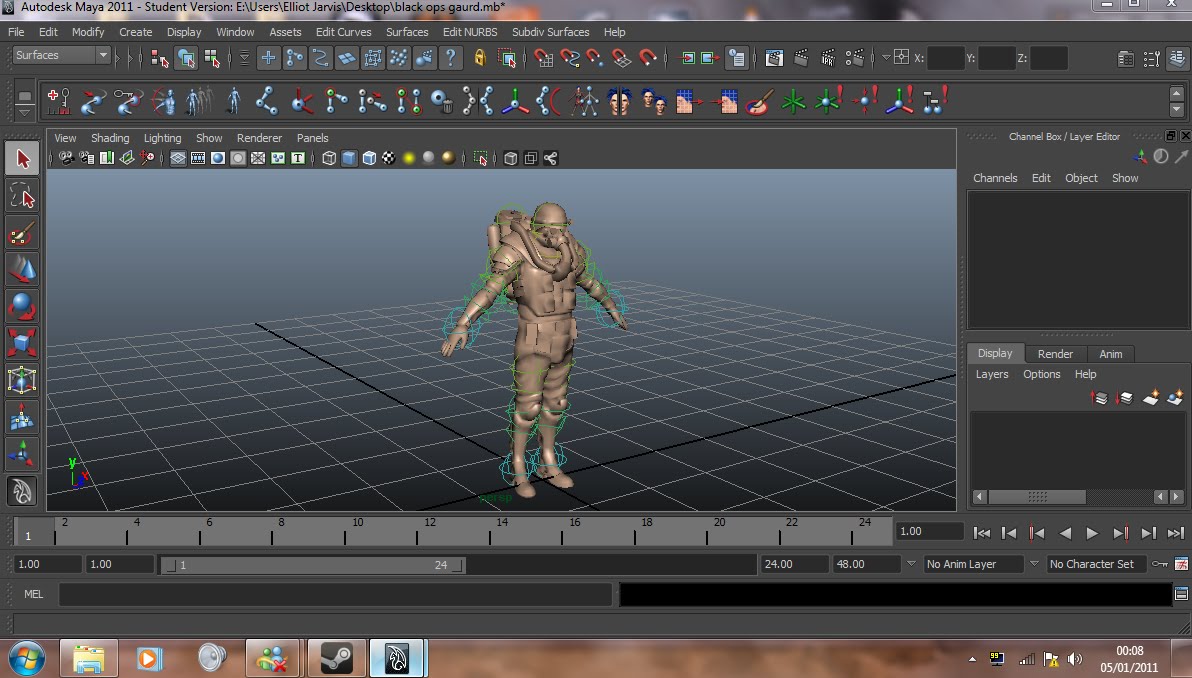Screen dimensions: 1192x678
Task: Click the Select Camera icon in viewport
Action: click(x=66, y=158)
